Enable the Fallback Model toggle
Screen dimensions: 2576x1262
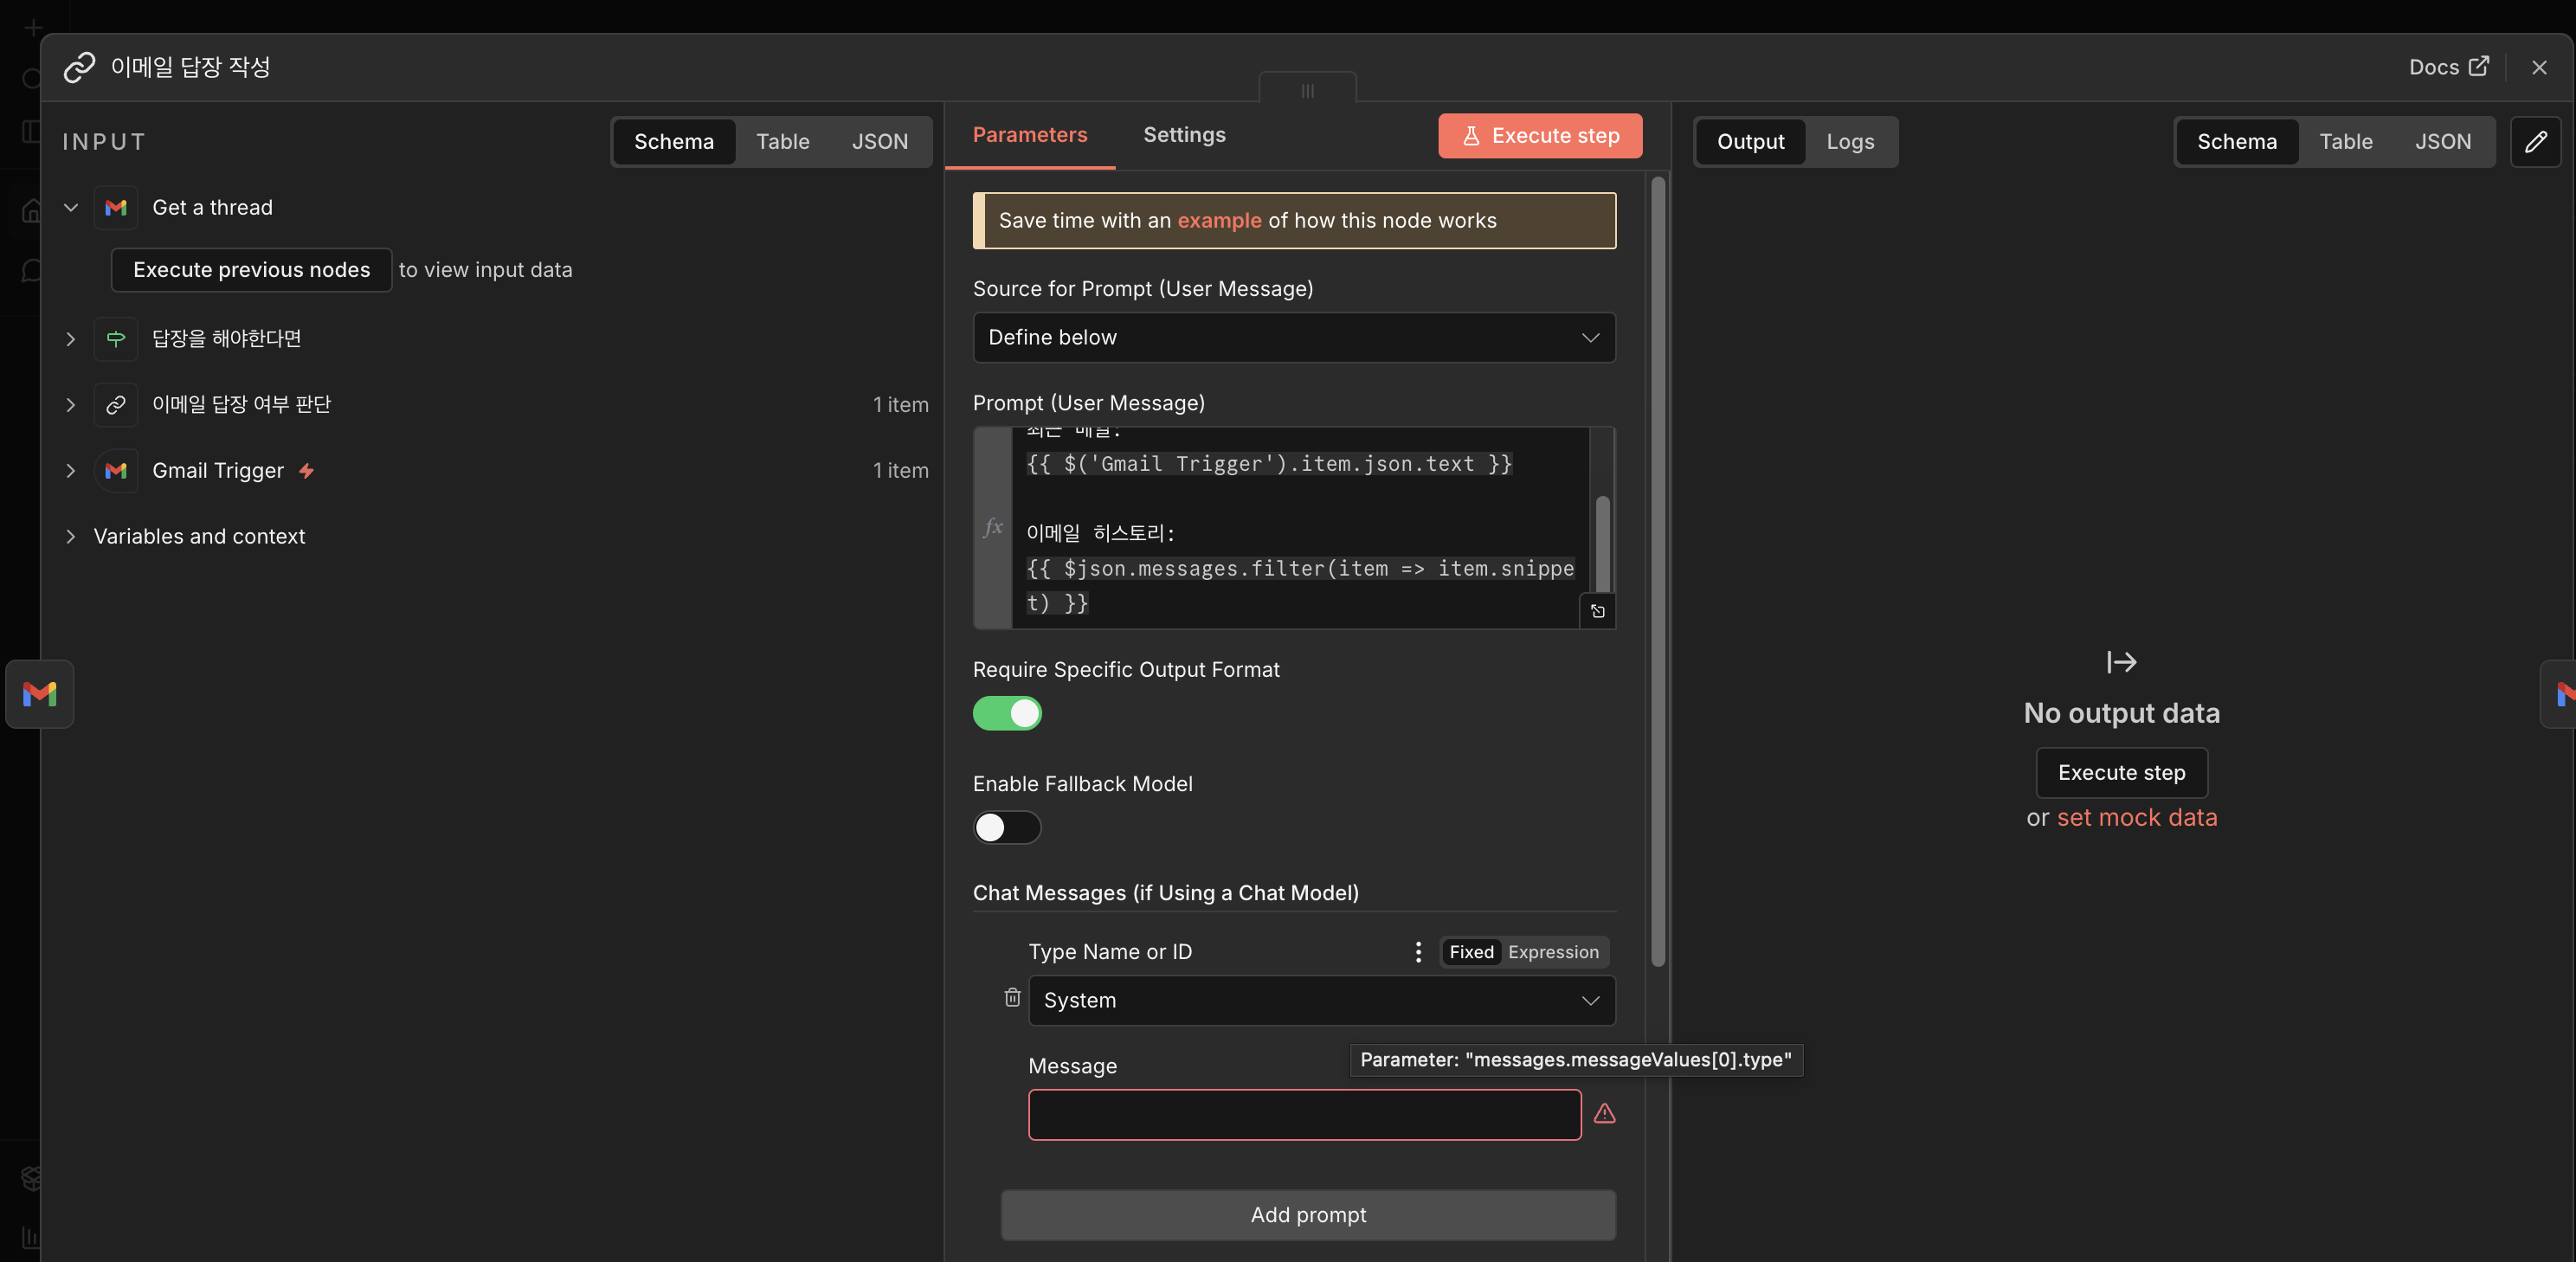tap(1007, 828)
